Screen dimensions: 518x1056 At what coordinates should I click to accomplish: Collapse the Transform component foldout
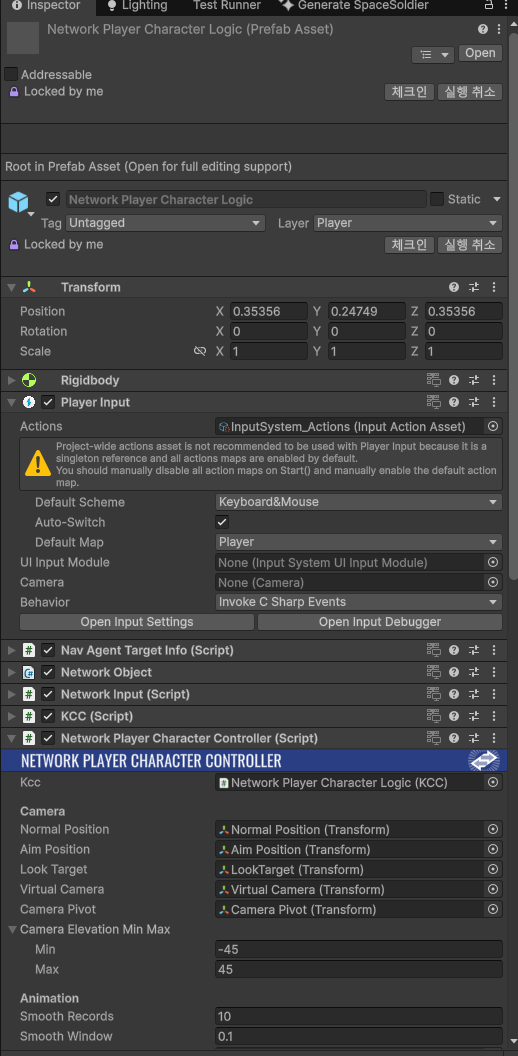click(11, 288)
